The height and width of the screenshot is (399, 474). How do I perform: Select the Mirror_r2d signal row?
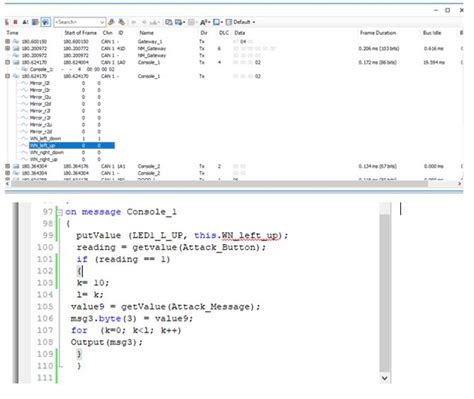point(65,132)
